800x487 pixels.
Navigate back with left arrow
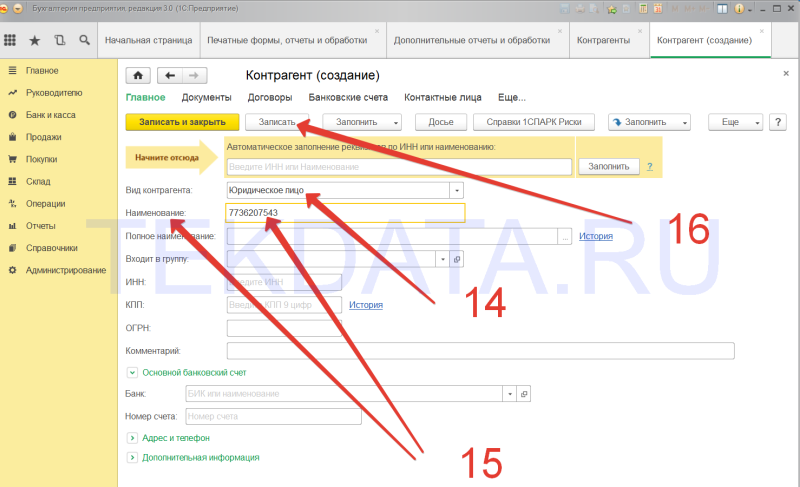coord(170,75)
